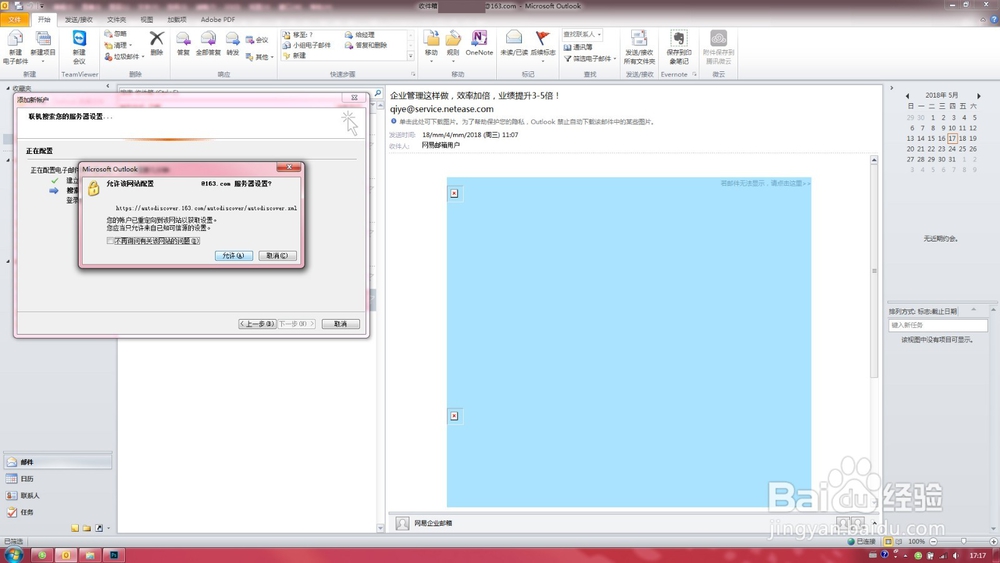Switch to the 文件夹 tab

click(116, 20)
